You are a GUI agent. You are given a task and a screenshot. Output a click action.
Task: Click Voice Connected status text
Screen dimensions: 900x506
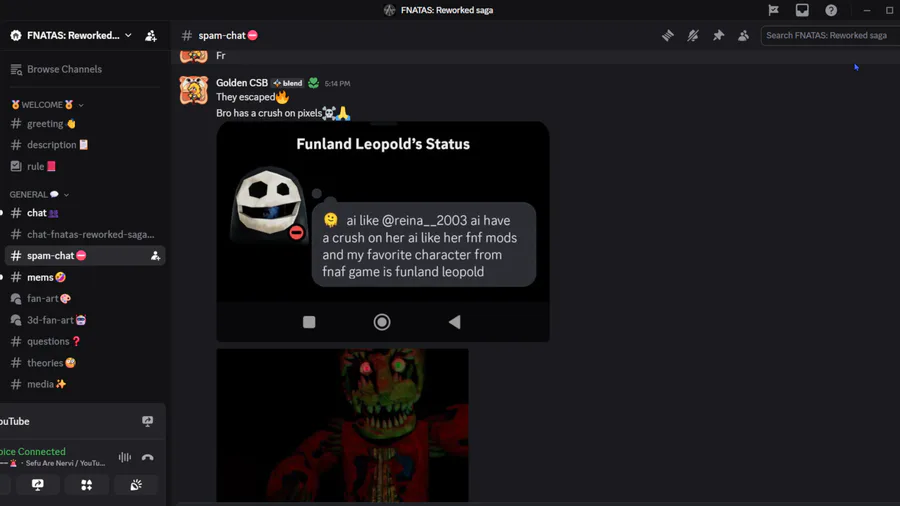33,451
